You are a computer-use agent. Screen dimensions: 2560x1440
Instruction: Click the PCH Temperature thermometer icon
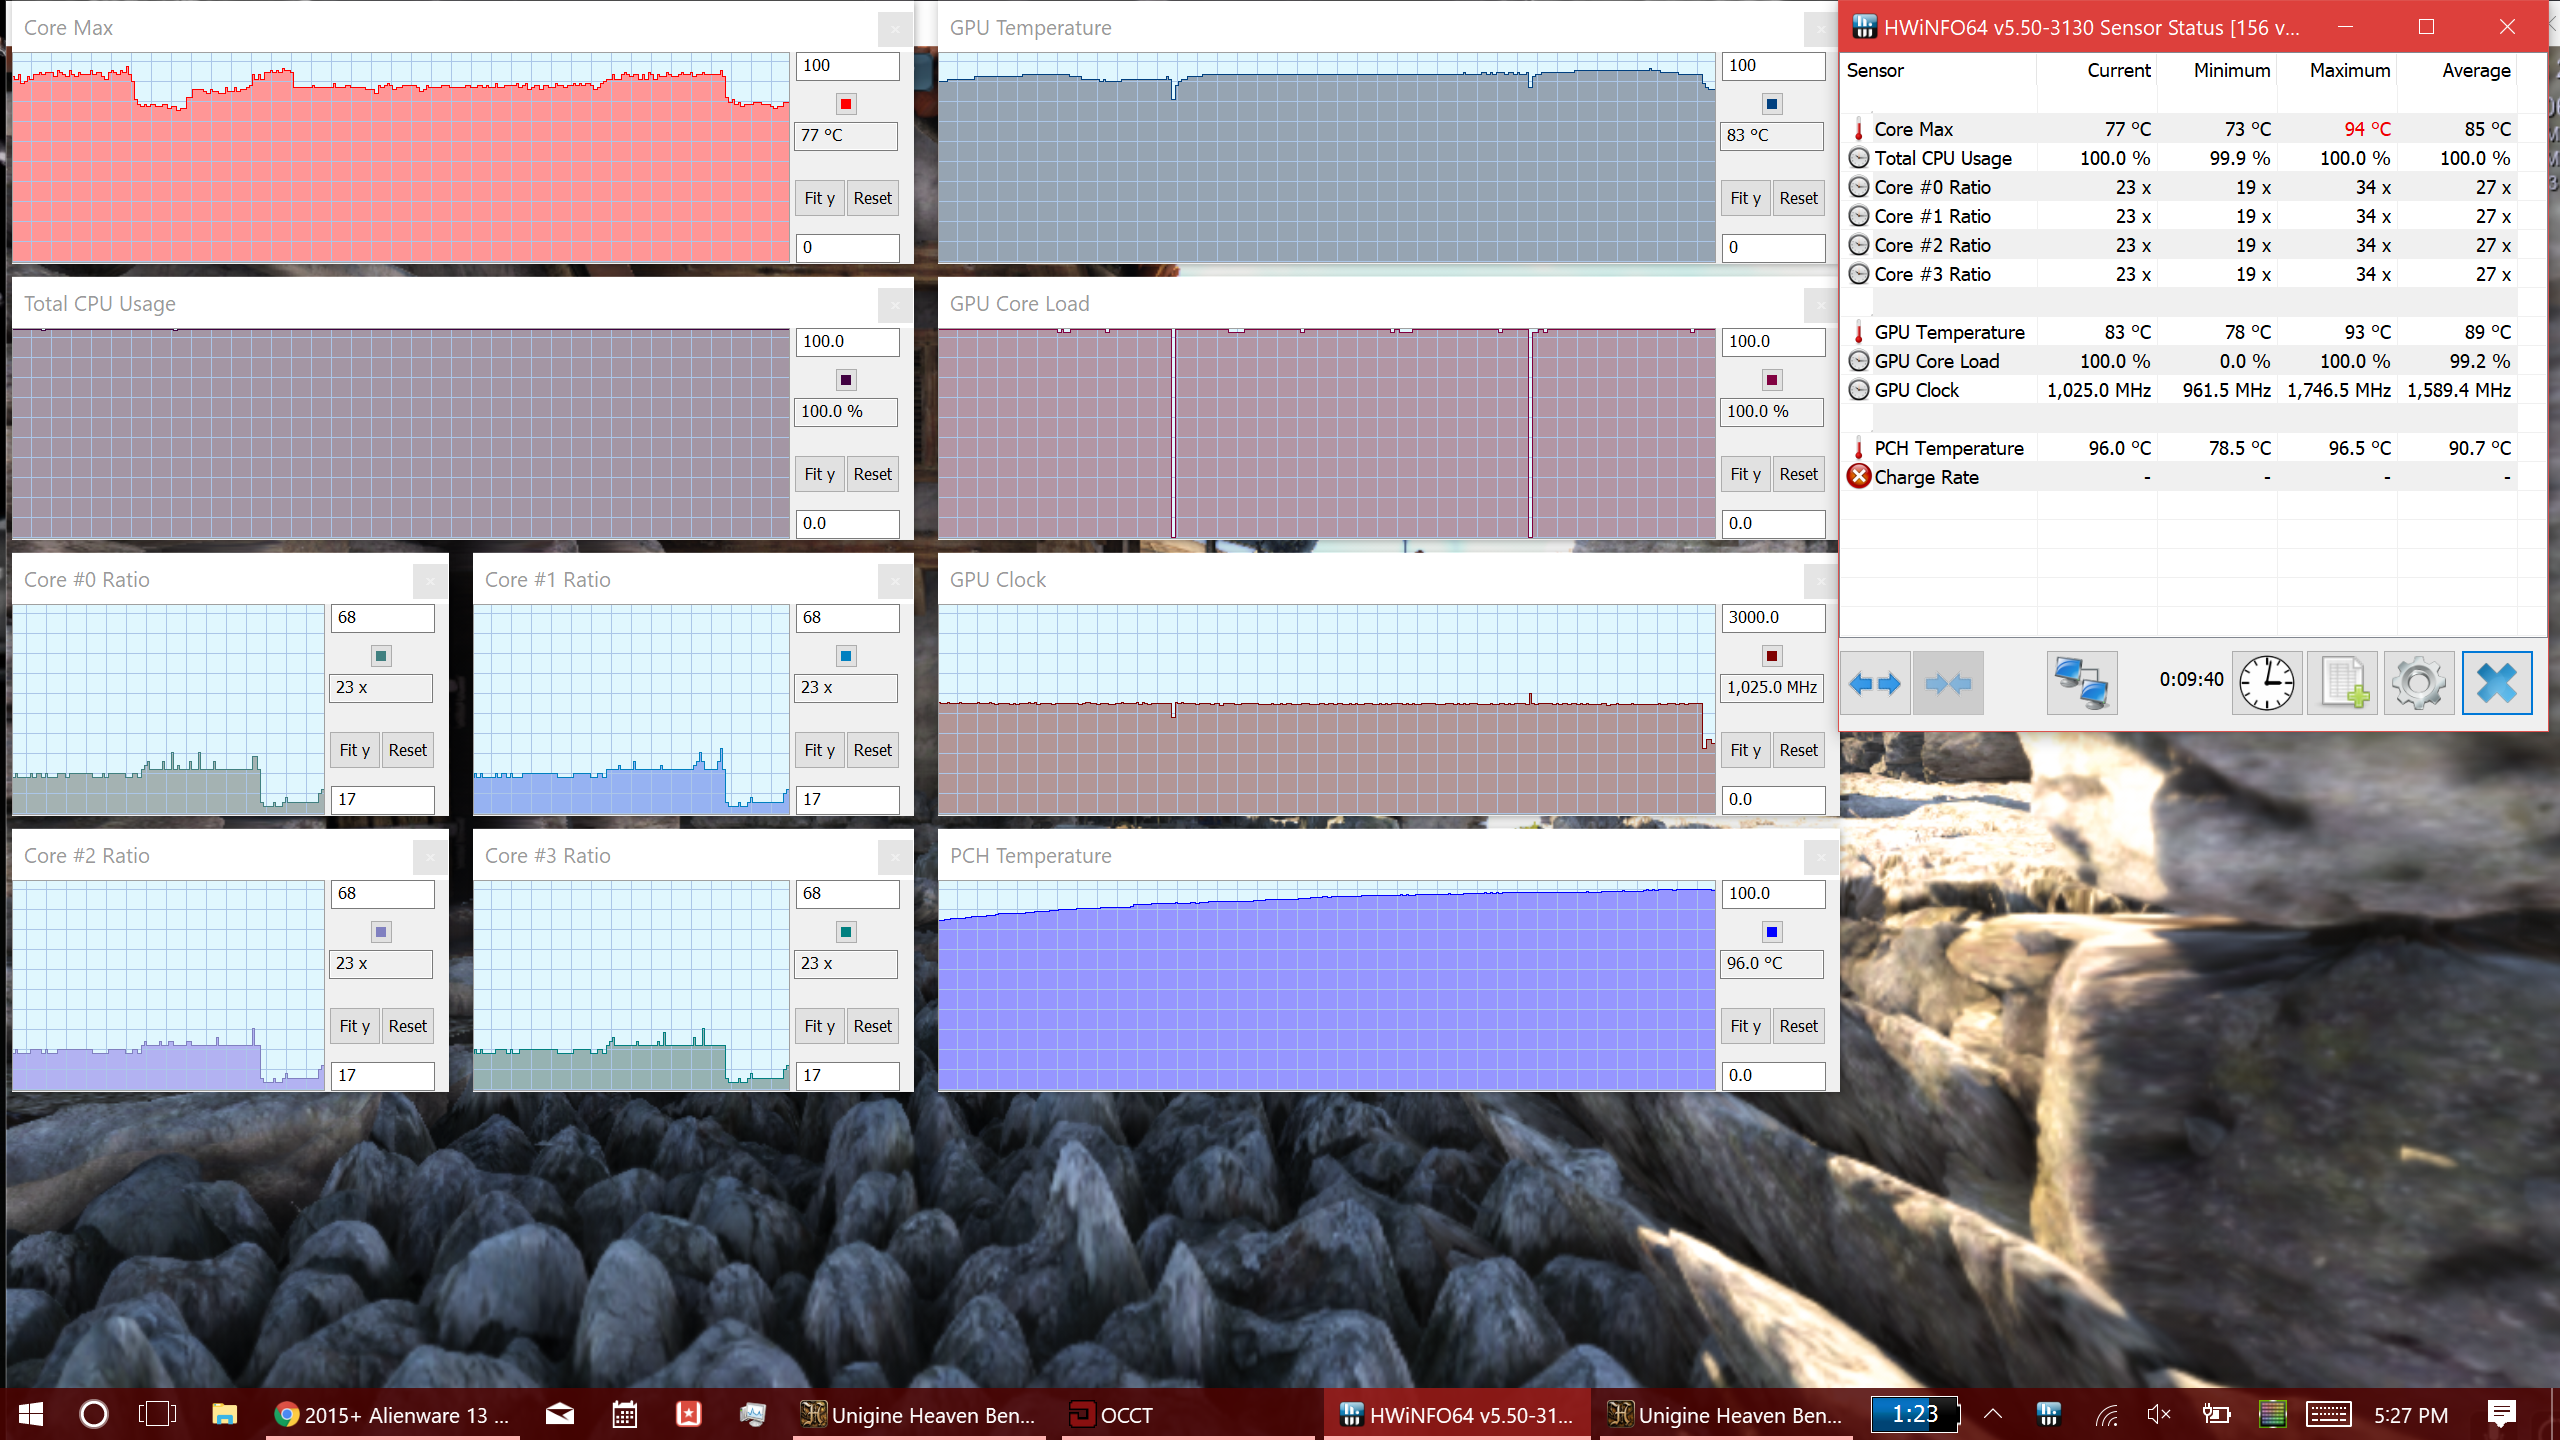pos(1859,448)
